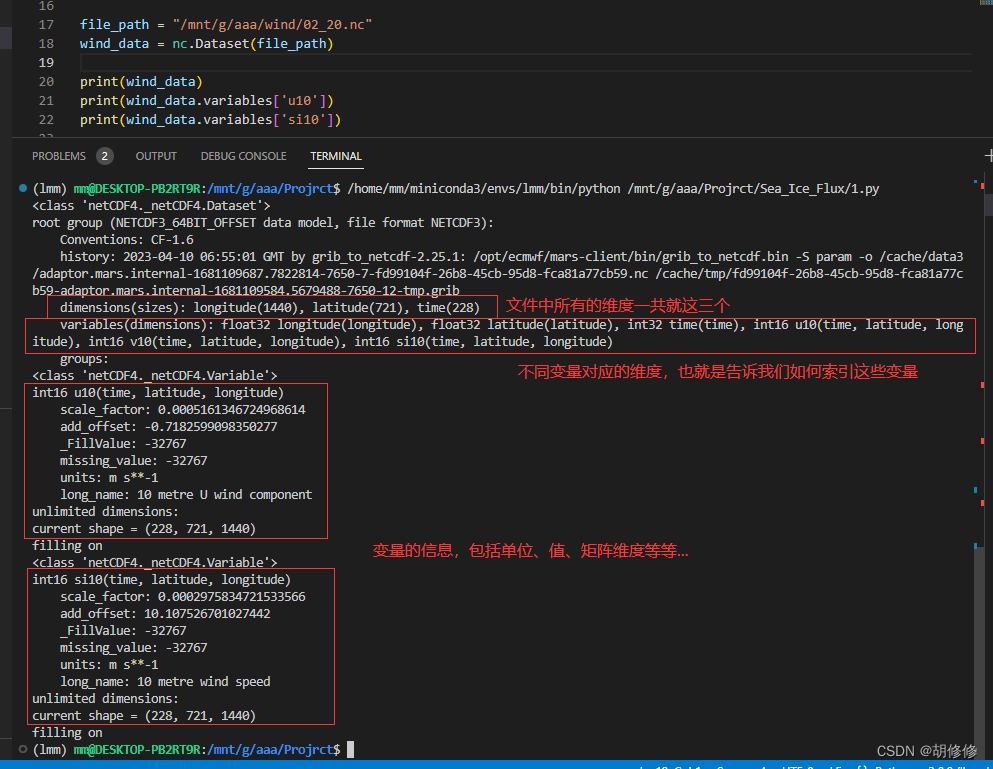Viewport: 993px width, 769px height.
Task: Click line number 22 in the gutter
Action: (46, 120)
